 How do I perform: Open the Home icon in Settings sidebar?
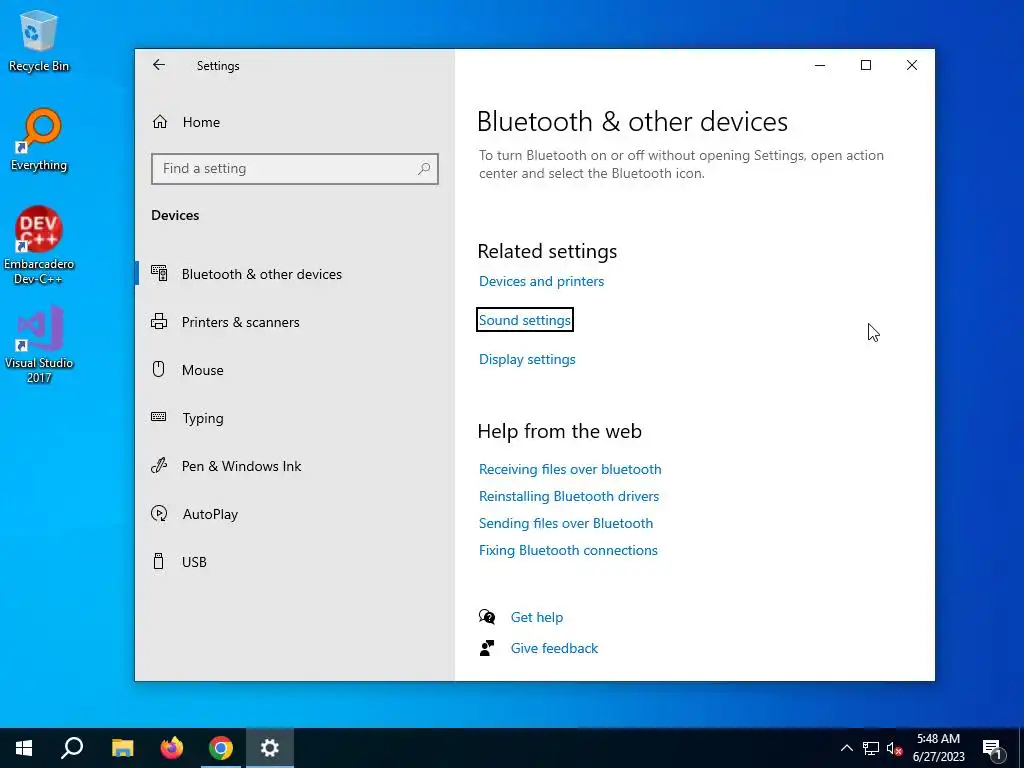tap(160, 122)
